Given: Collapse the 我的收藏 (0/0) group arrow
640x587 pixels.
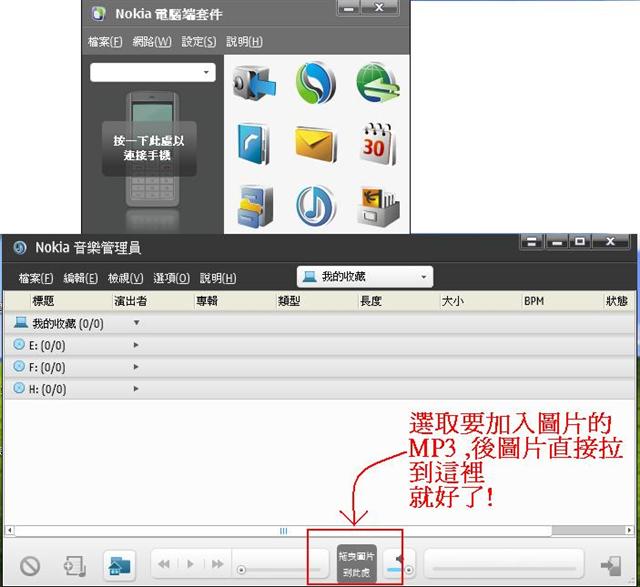Looking at the screenshot, I should (x=136, y=323).
